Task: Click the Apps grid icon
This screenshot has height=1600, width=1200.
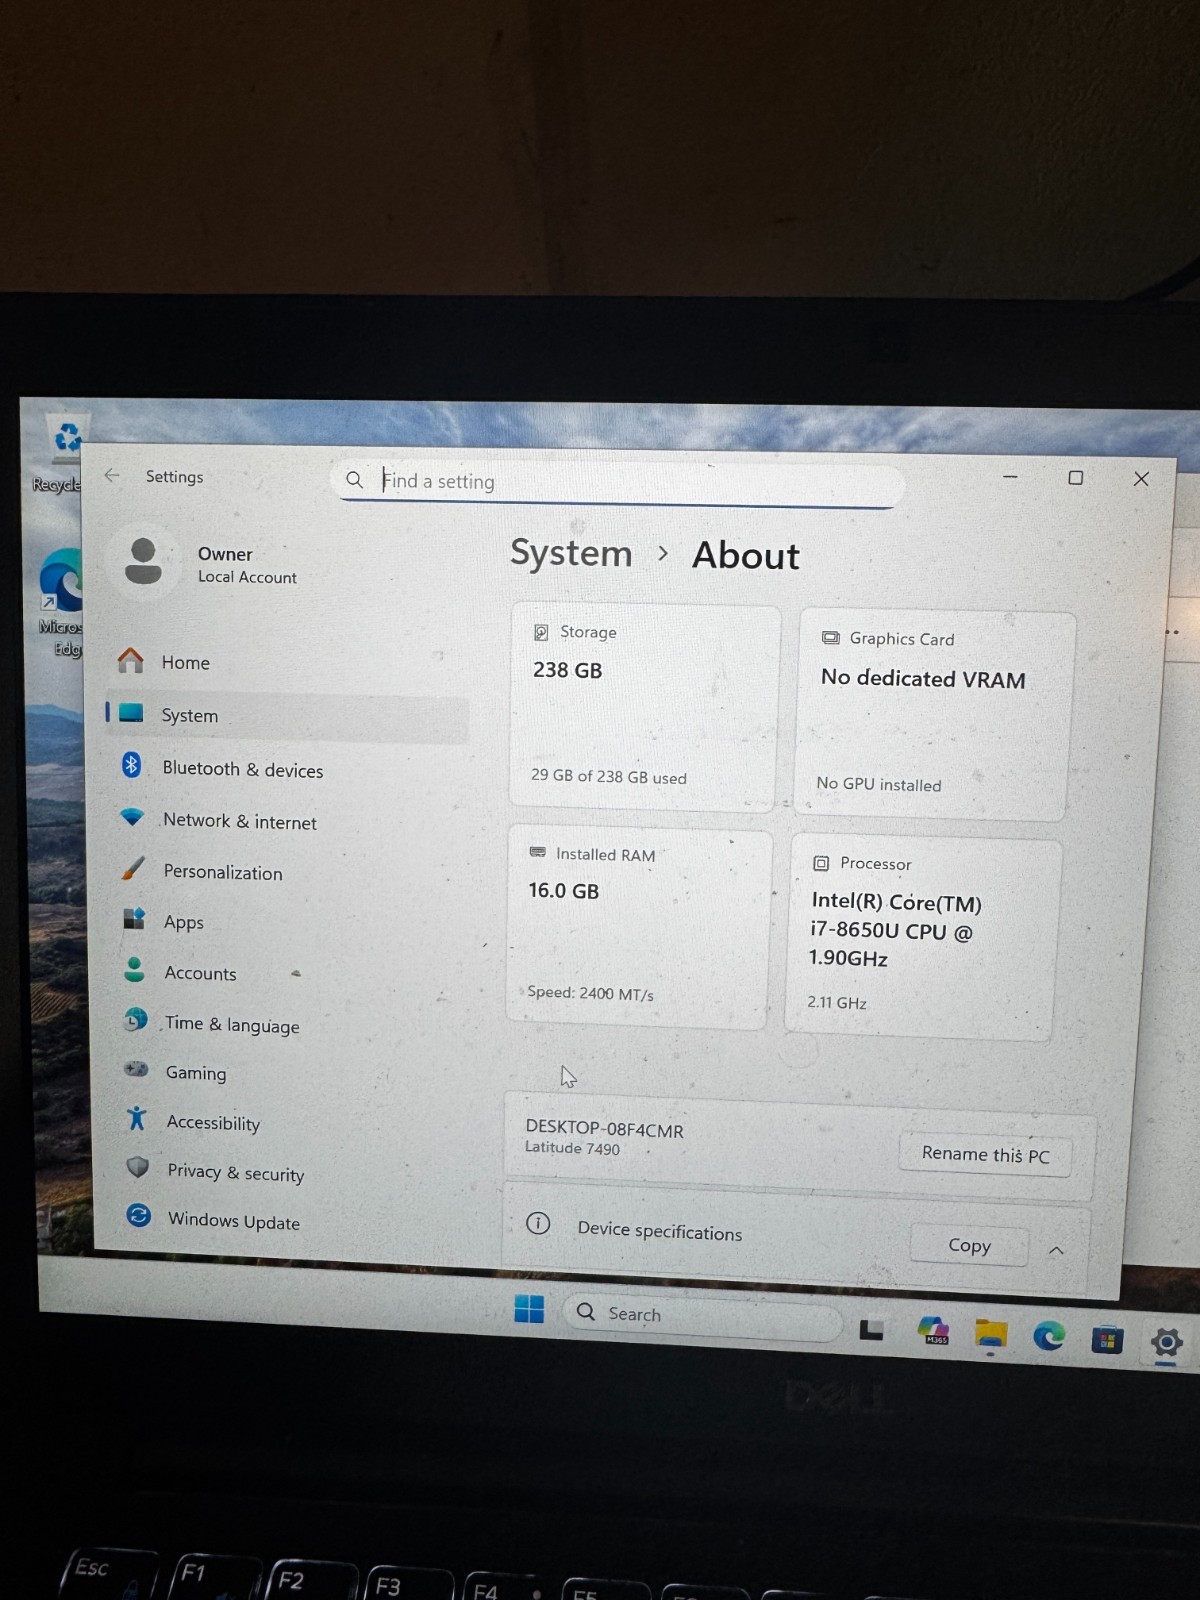Action: coord(134,918)
